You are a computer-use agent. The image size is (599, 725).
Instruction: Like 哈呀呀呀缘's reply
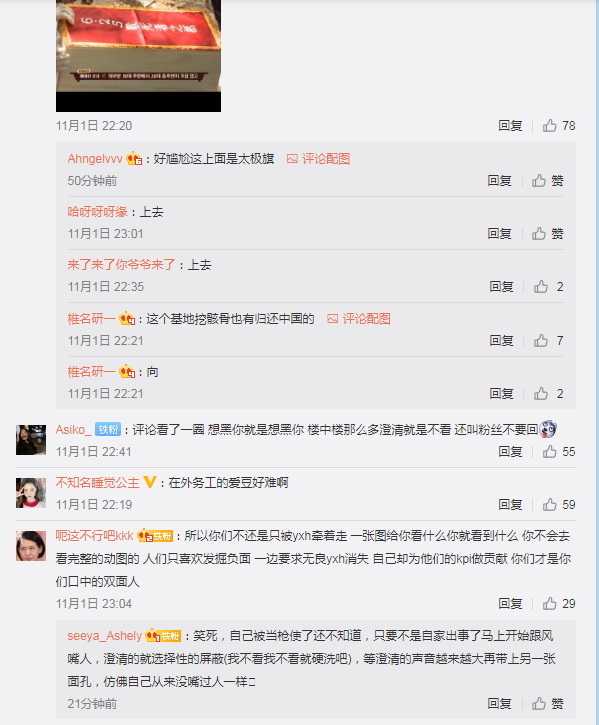[x=548, y=233]
